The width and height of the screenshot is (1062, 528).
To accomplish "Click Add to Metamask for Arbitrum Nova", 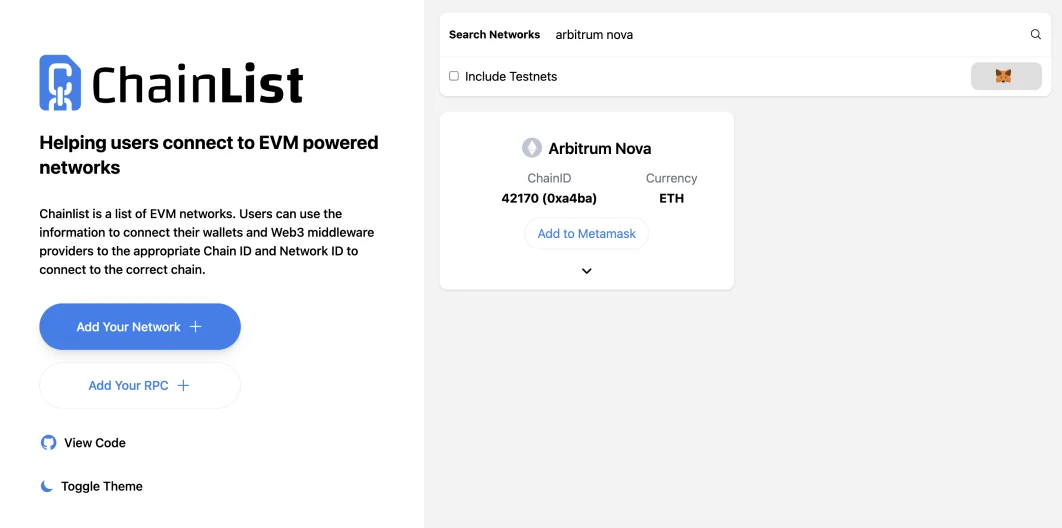I will pos(587,234).
